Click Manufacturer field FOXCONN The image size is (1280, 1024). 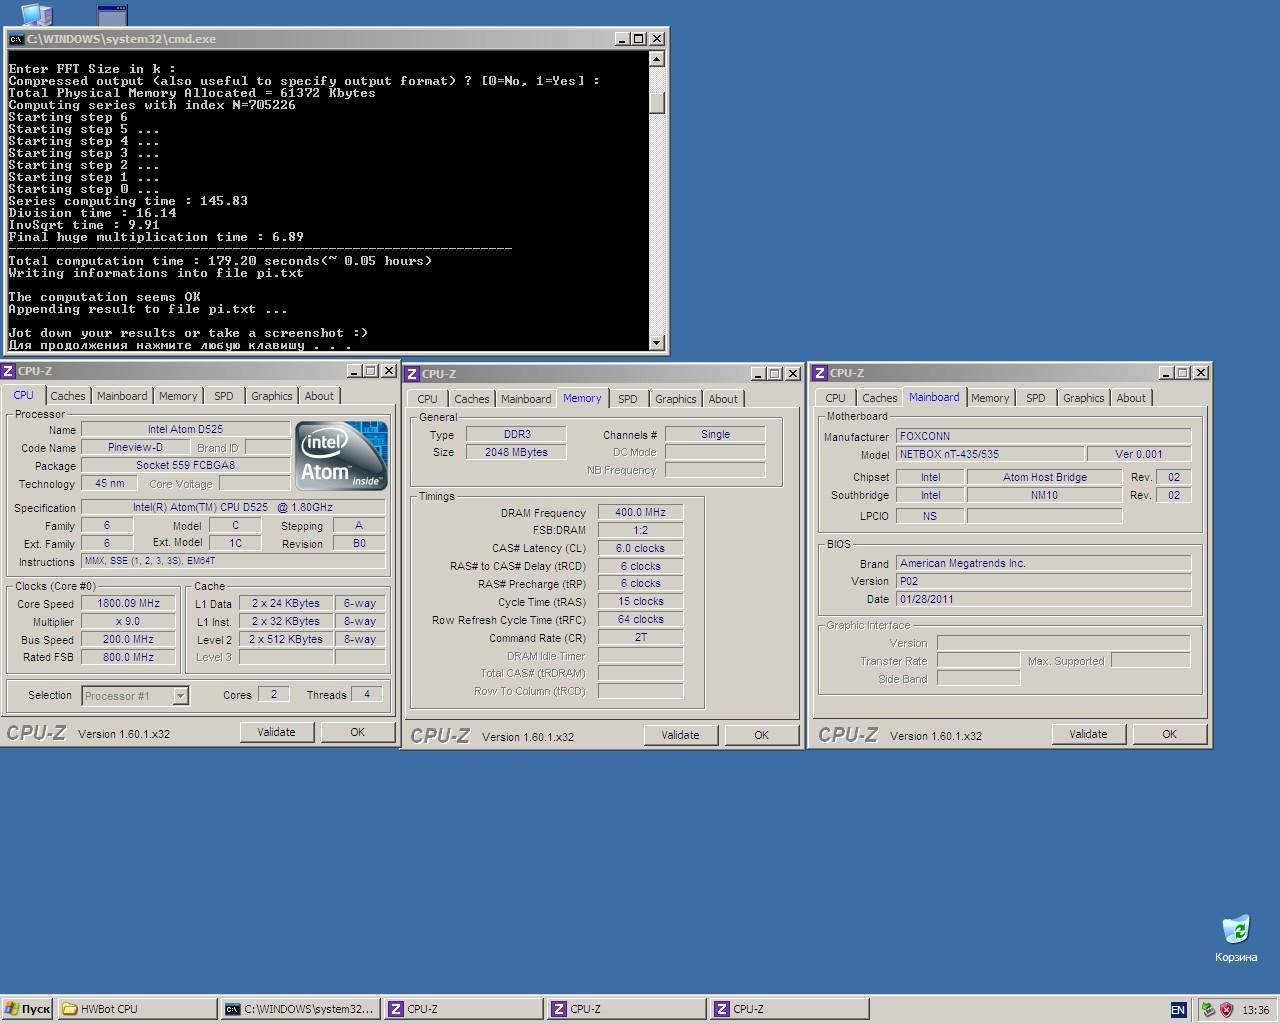click(1043, 436)
